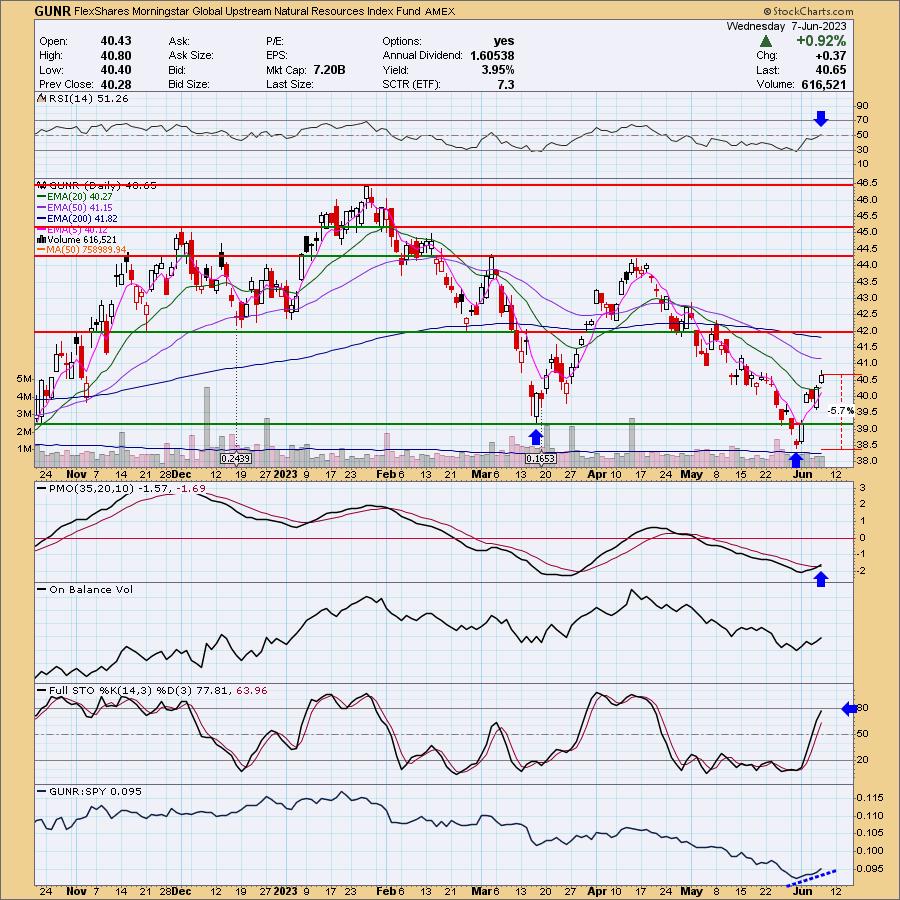Click the Chg value +0.37

(831, 55)
